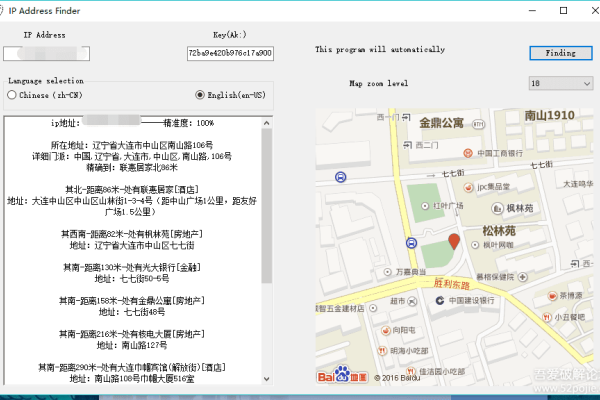
Task: Click the 金鼎公寓 map label
Action: click(x=441, y=123)
